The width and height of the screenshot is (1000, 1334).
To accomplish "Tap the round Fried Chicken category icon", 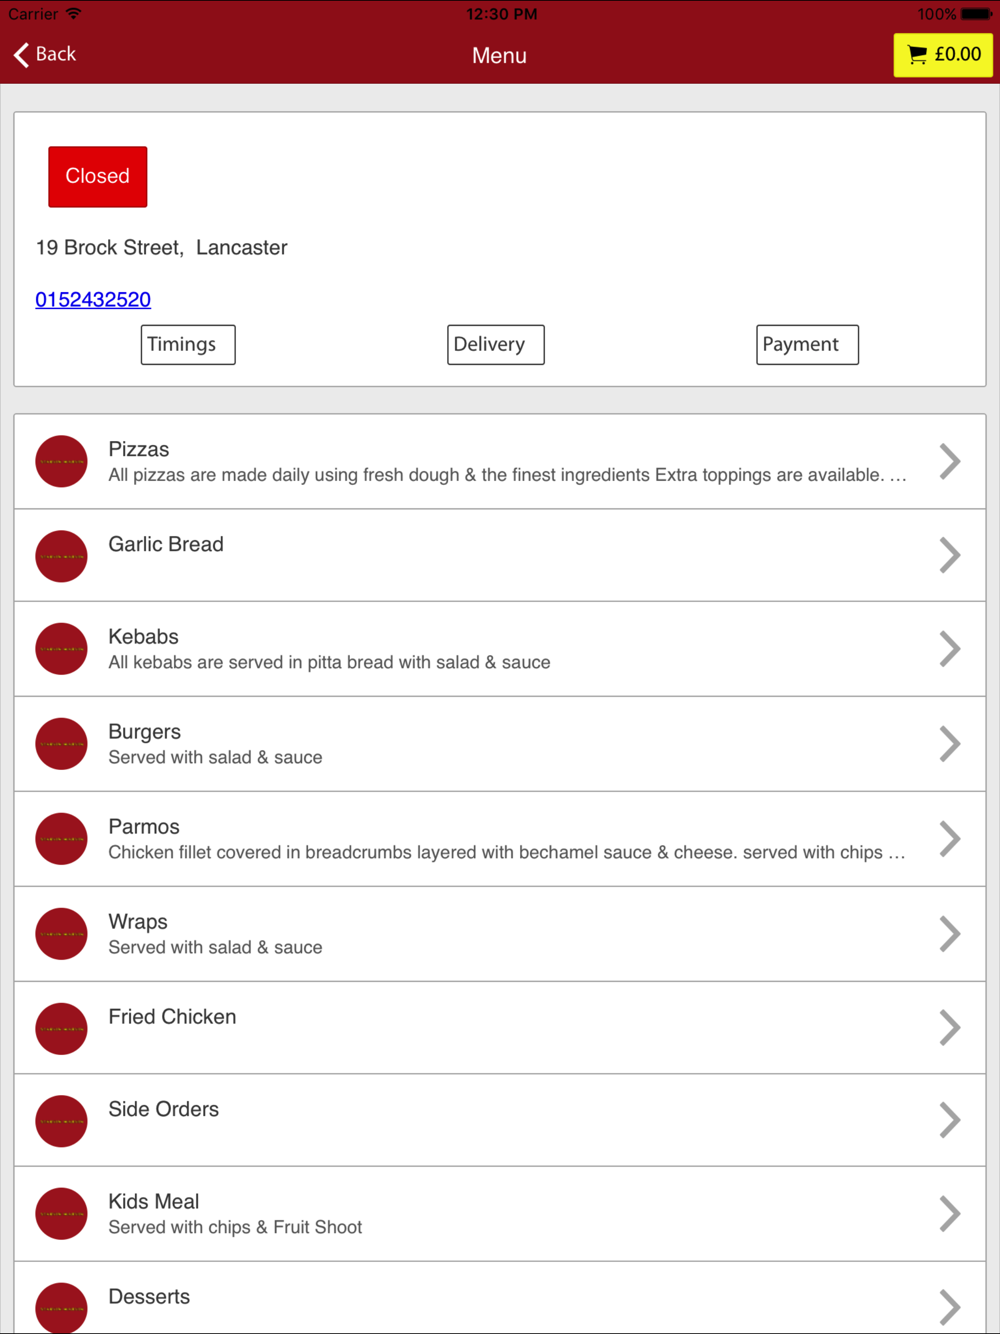I will 61,1029.
